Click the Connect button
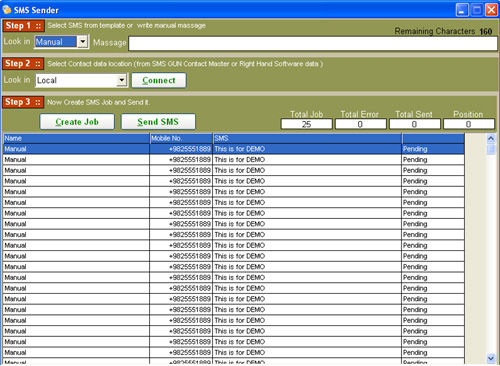 [159, 80]
